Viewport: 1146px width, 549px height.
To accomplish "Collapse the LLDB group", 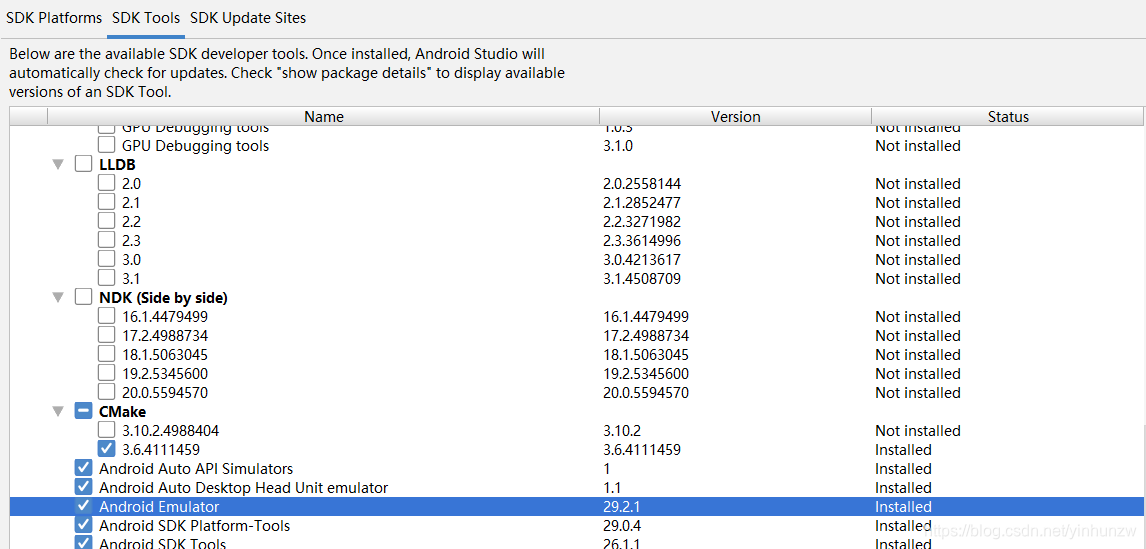I will pyautogui.click(x=58, y=165).
